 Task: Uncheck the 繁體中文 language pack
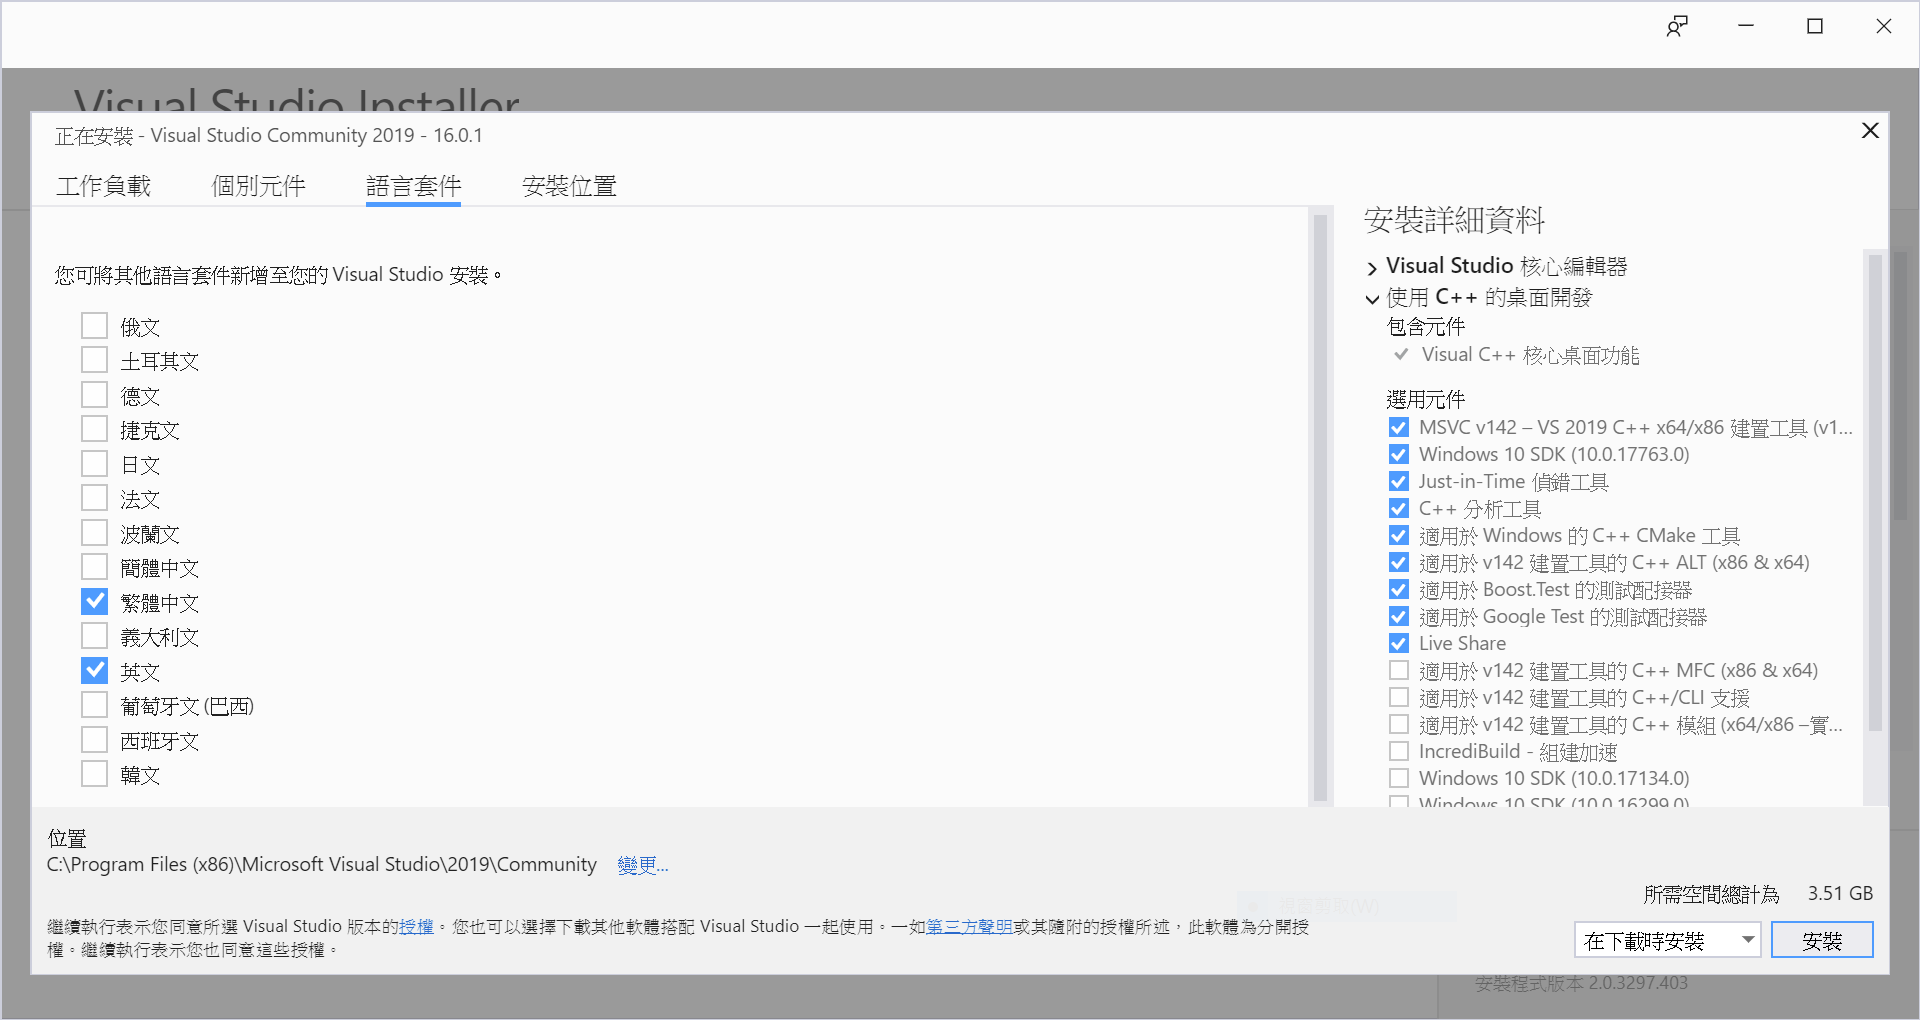(95, 602)
